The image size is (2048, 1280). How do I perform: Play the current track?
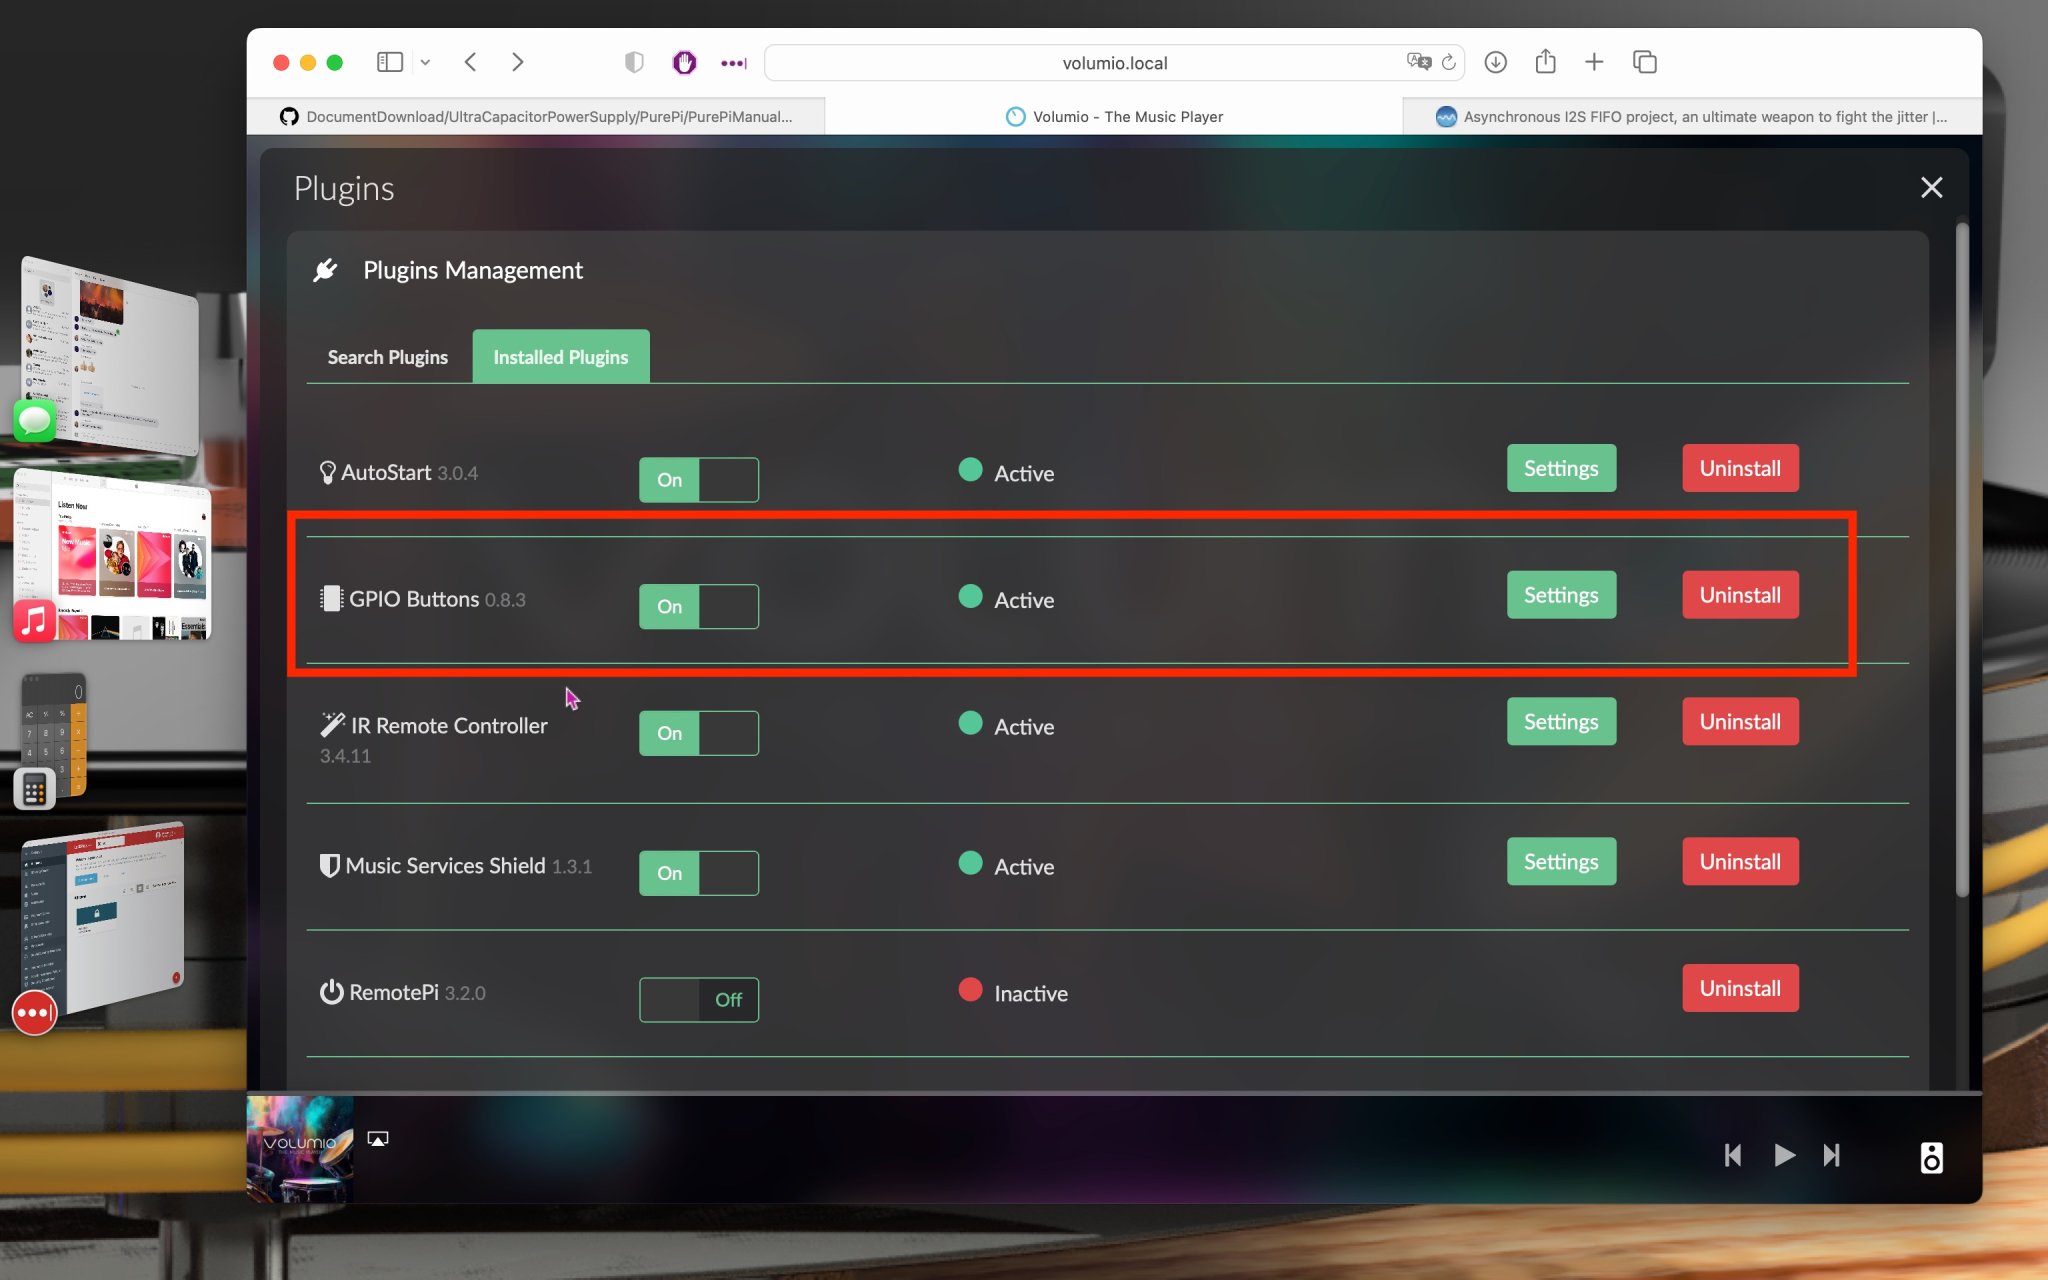click(x=1784, y=1156)
